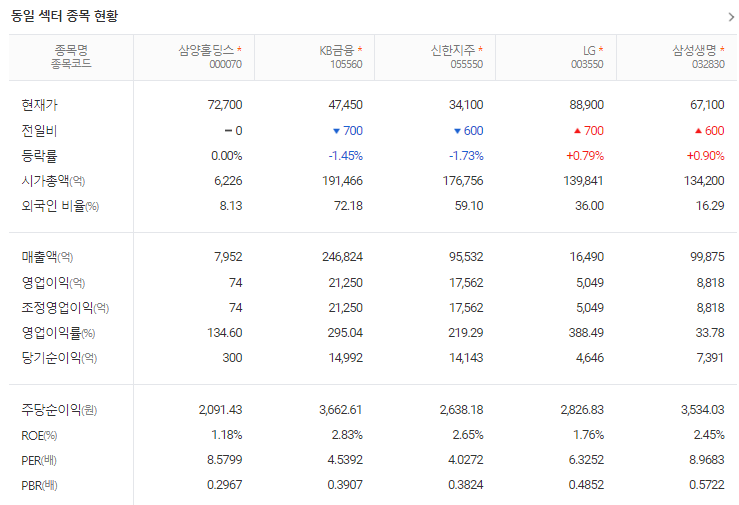
Task: Click LG up change ▲ 700
Action: (589, 130)
